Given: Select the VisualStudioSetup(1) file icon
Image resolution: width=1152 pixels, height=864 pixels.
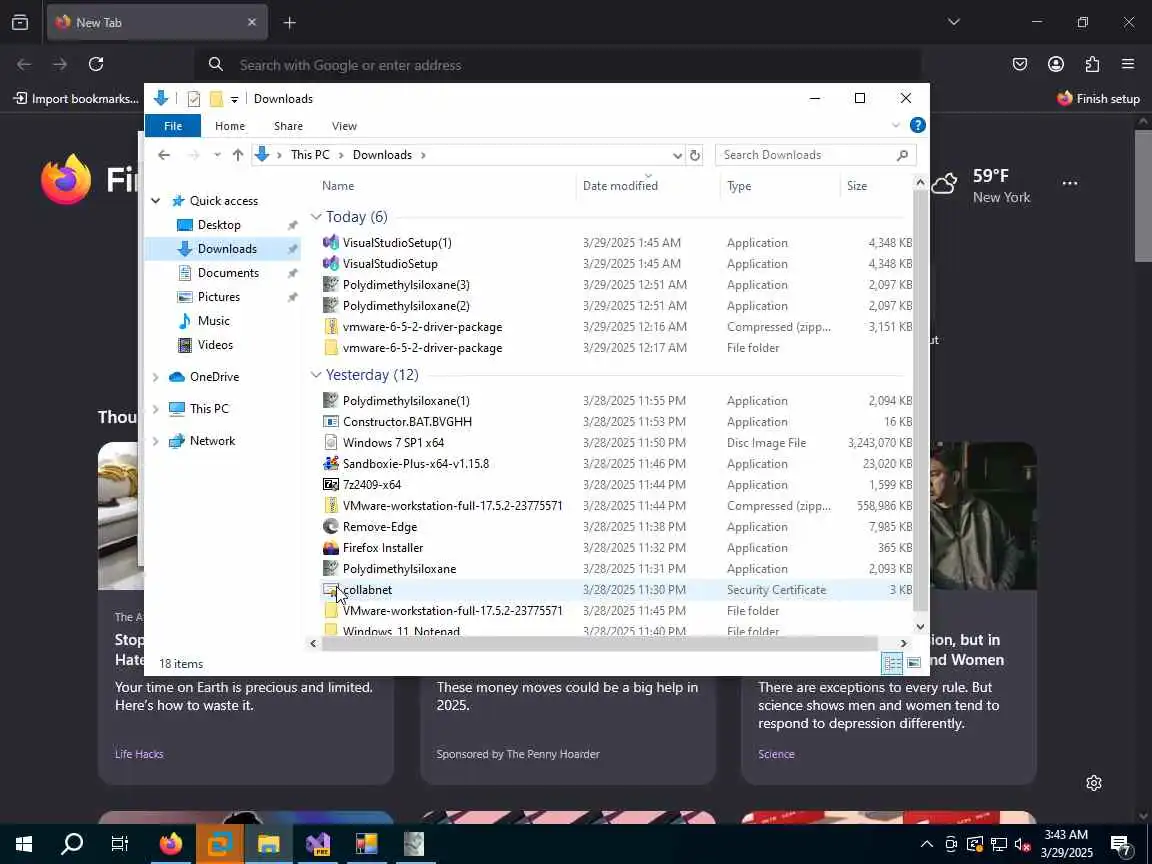Looking at the screenshot, I should coord(331,242).
